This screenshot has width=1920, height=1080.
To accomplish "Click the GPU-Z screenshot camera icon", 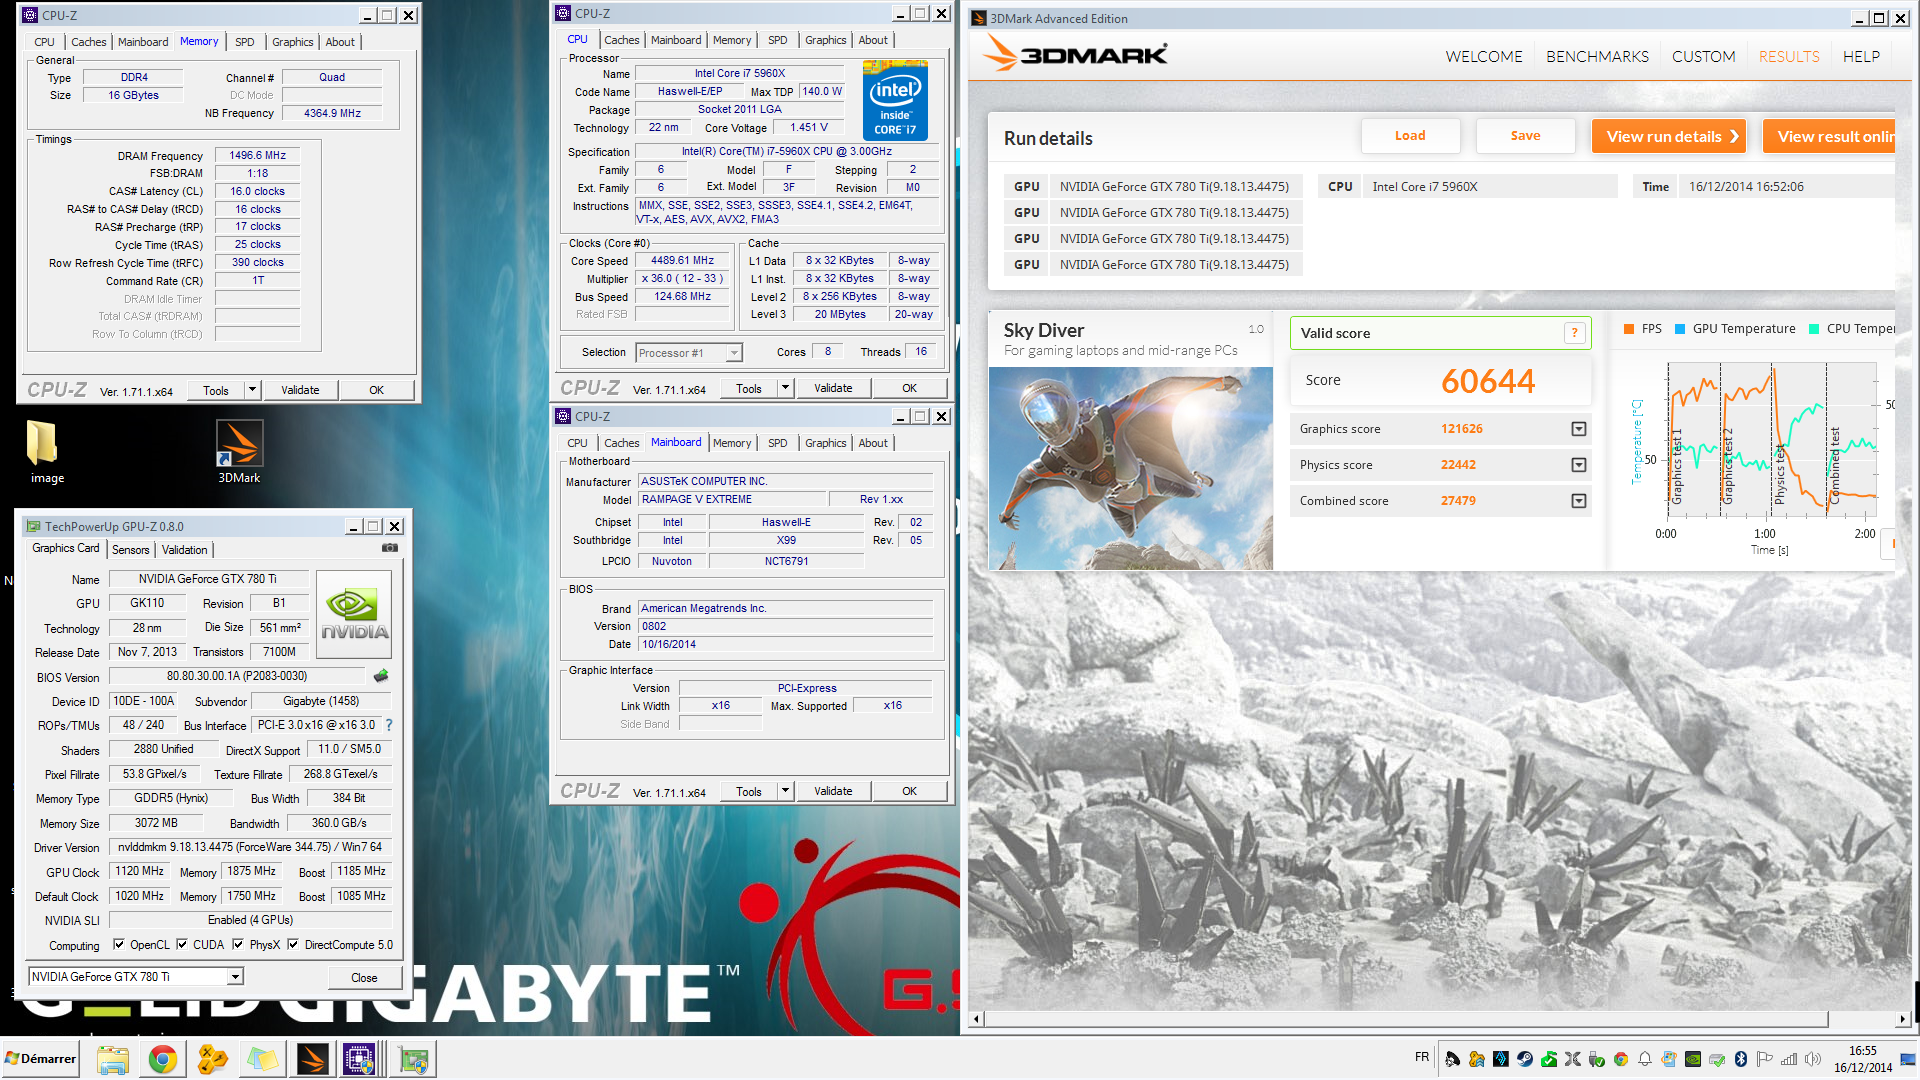I will pyautogui.click(x=390, y=548).
